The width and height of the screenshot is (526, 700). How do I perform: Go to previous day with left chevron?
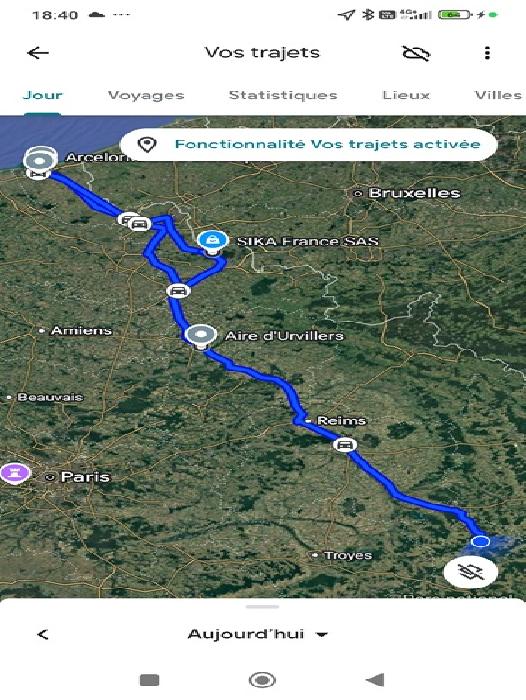(x=43, y=634)
